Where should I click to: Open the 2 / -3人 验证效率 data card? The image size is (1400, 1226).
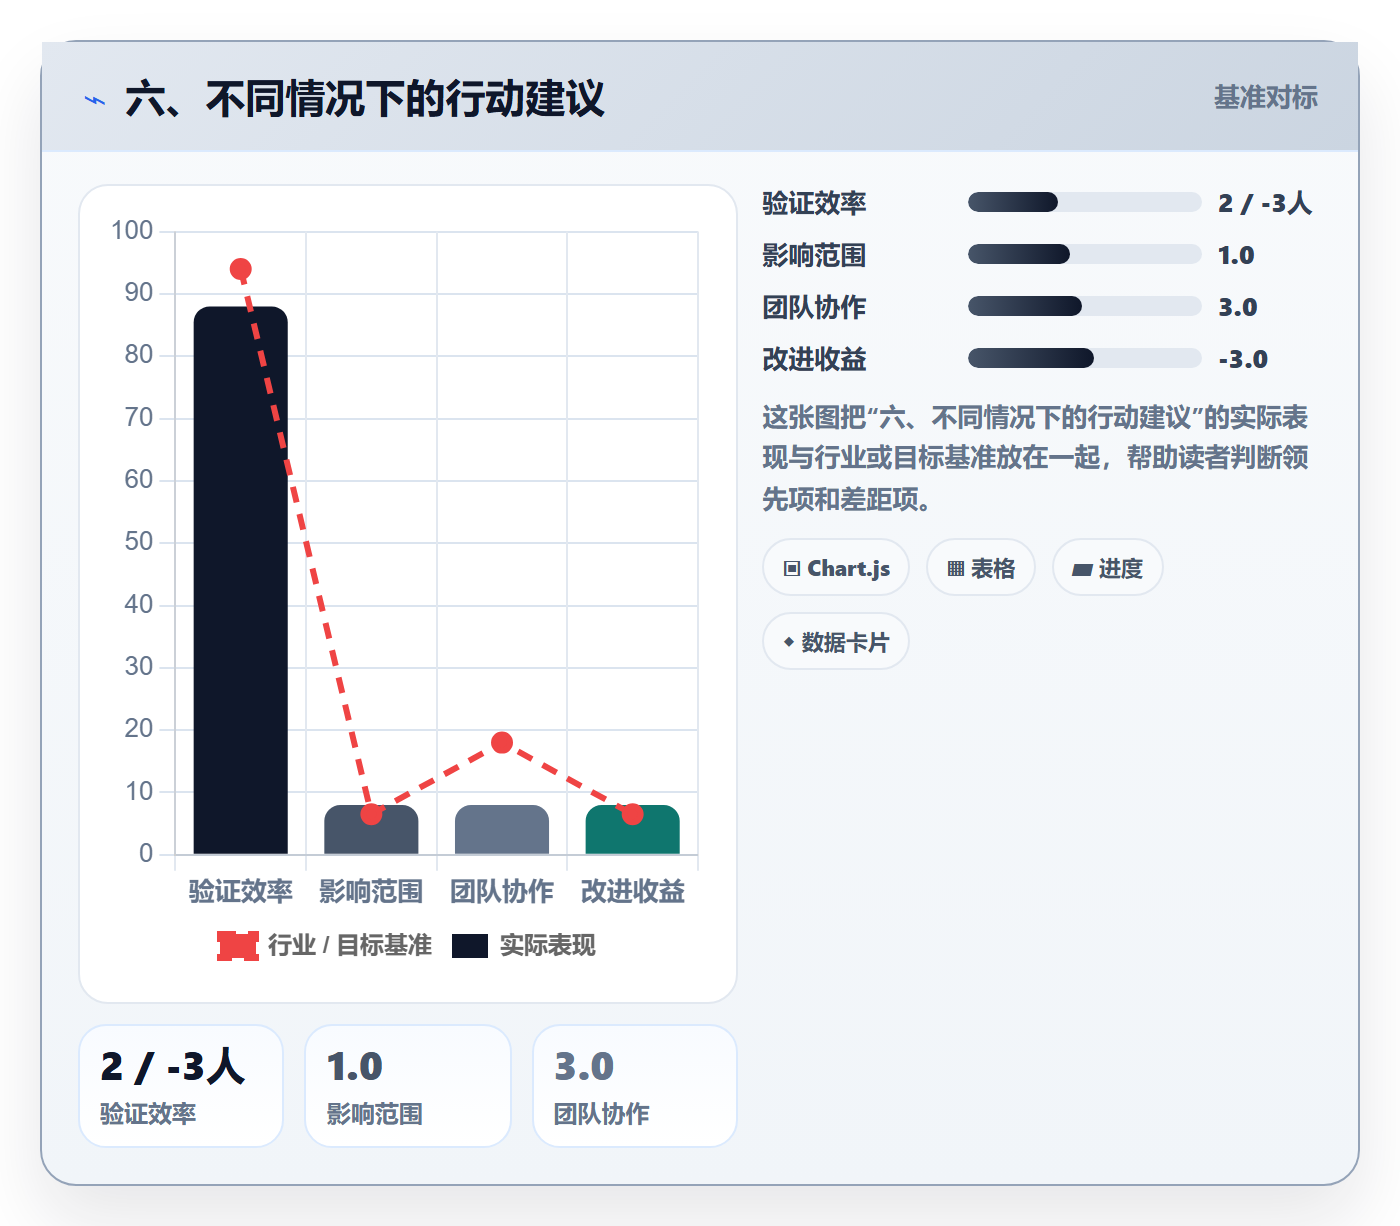[x=181, y=1086]
